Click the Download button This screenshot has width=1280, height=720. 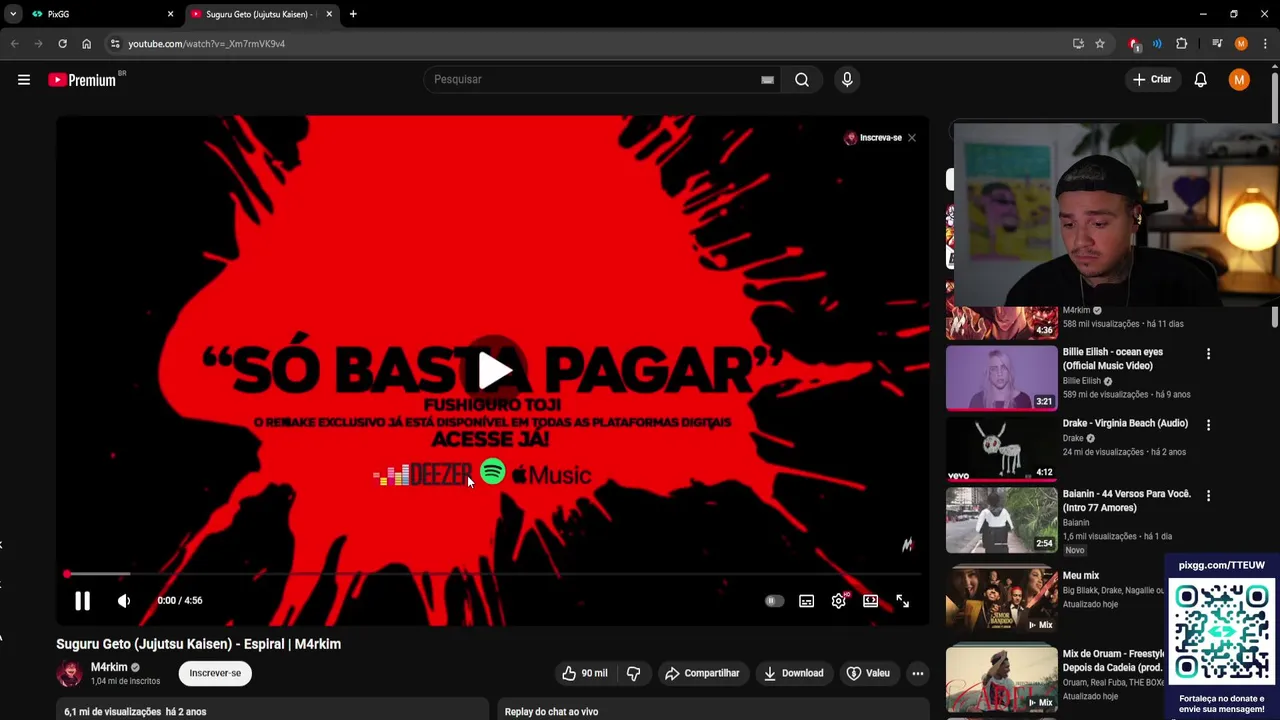pos(794,674)
